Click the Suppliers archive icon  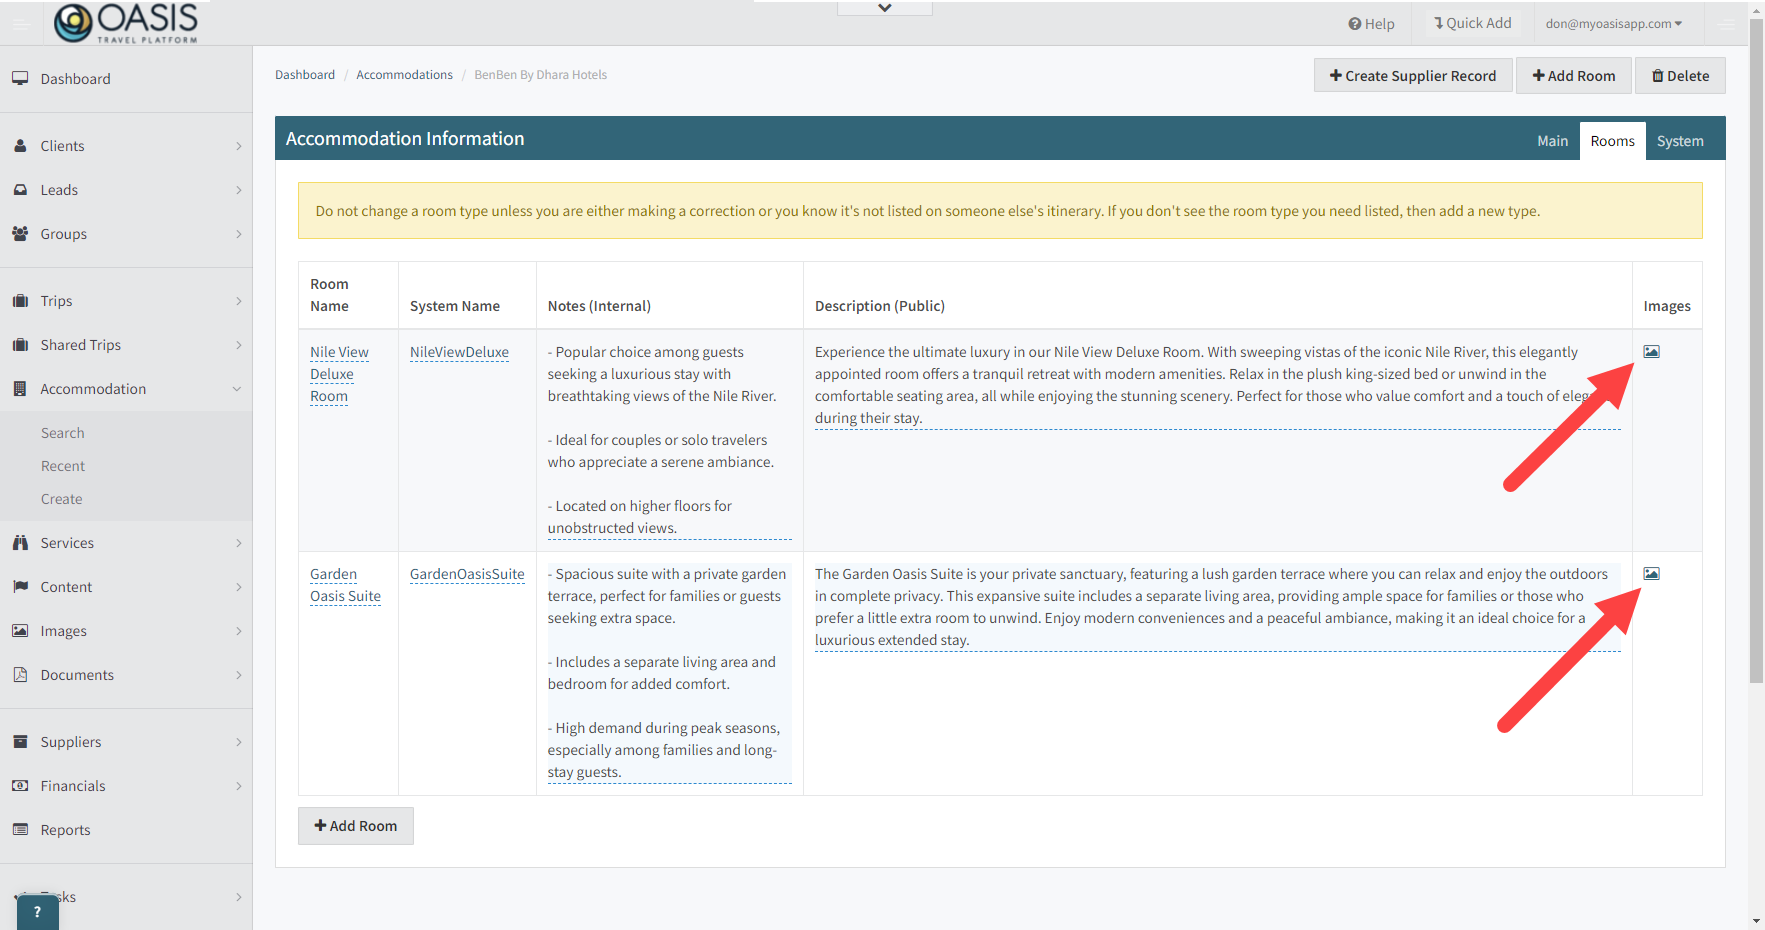20,741
